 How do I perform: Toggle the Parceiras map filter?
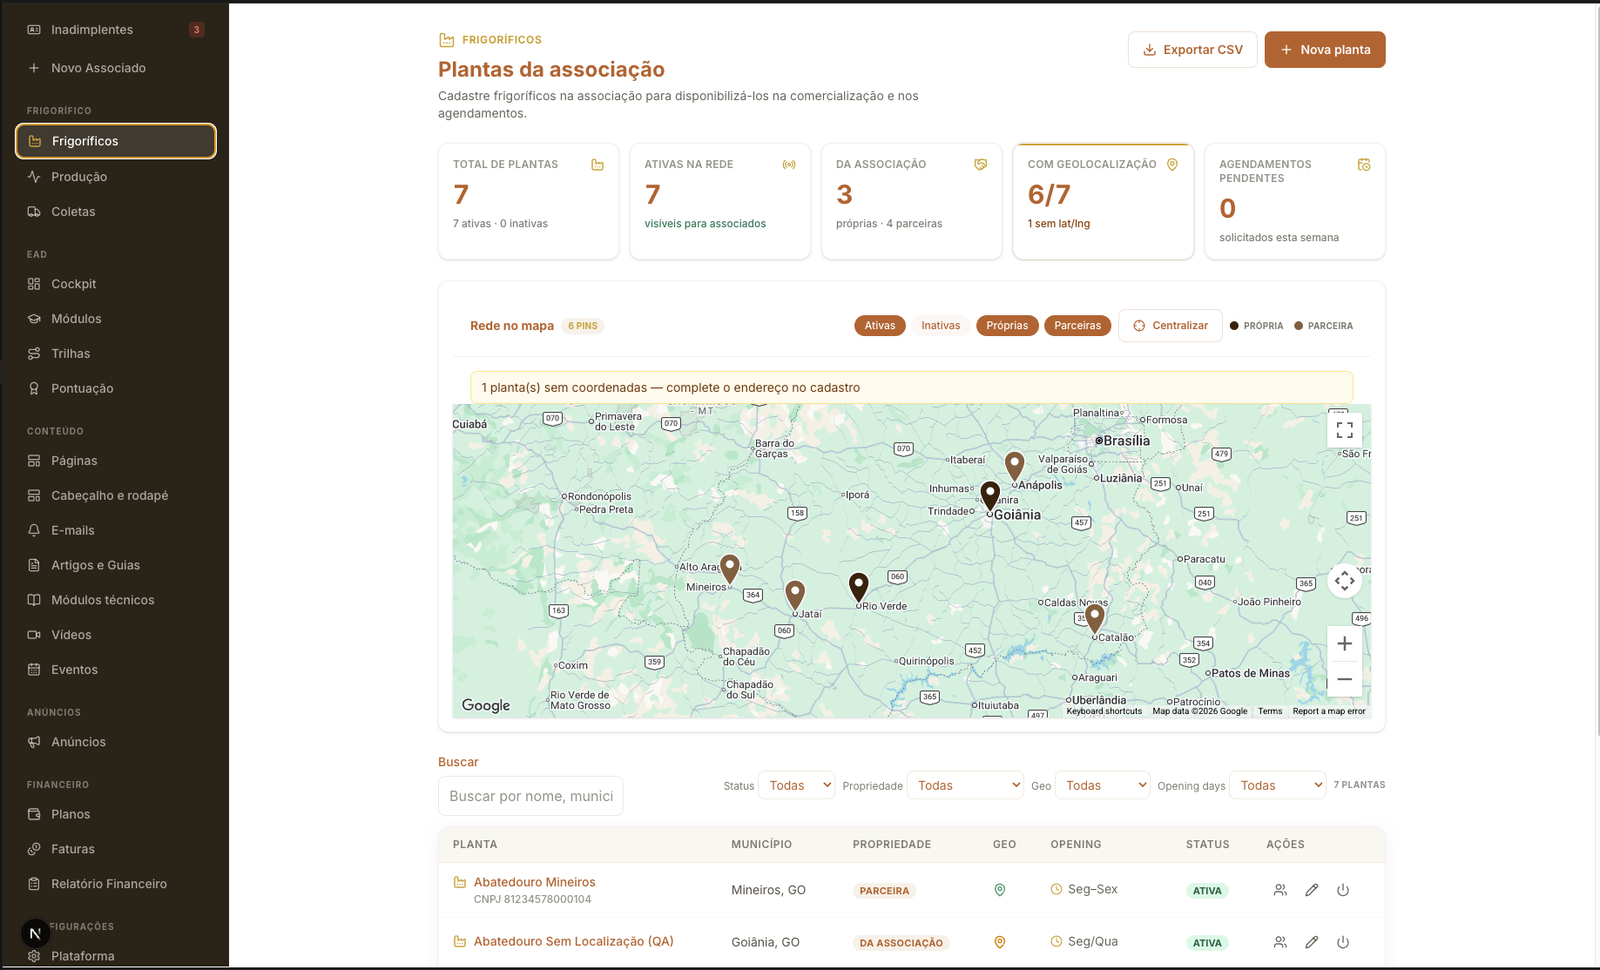pos(1077,326)
